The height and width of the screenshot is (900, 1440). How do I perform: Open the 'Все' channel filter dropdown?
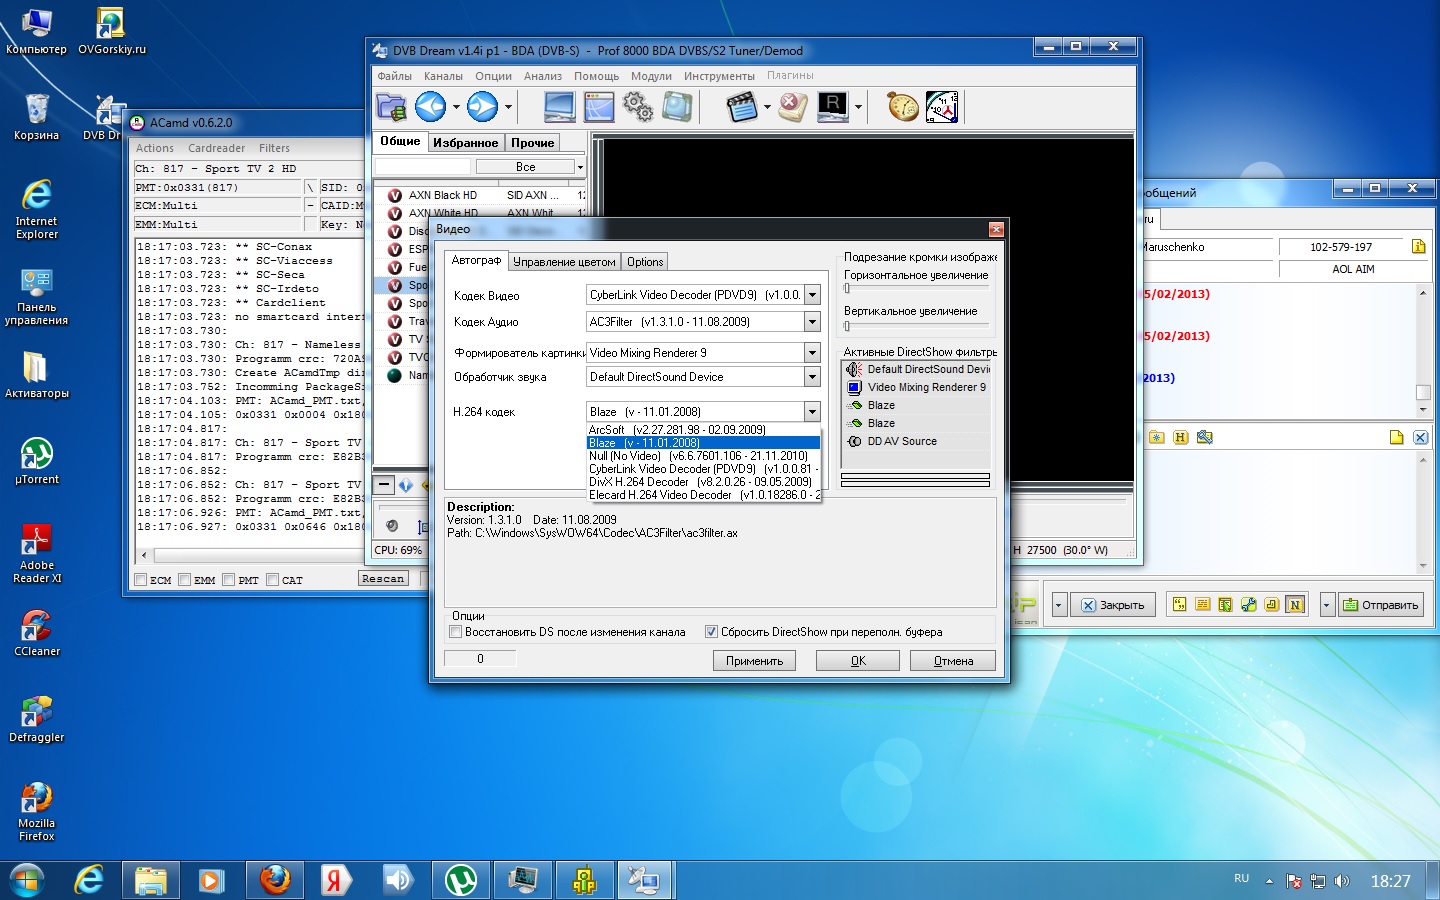(x=580, y=167)
